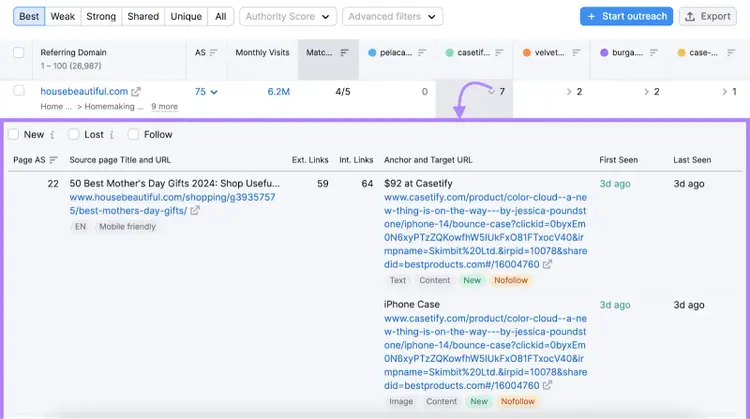Screen dimensions: 750x419
Task: Open the Authority Score dropdown
Action: tap(288, 16)
